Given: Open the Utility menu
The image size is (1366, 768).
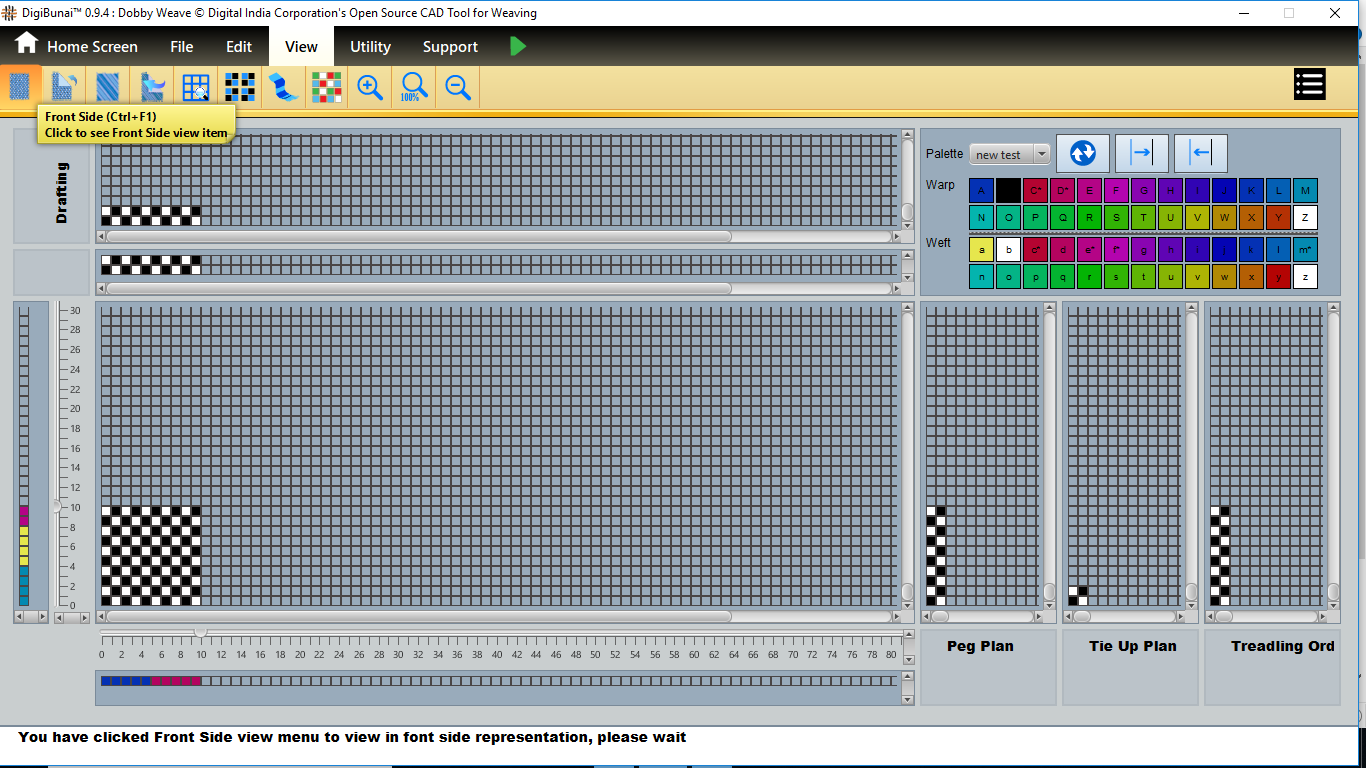Looking at the screenshot, I should [x=370, y=47].
